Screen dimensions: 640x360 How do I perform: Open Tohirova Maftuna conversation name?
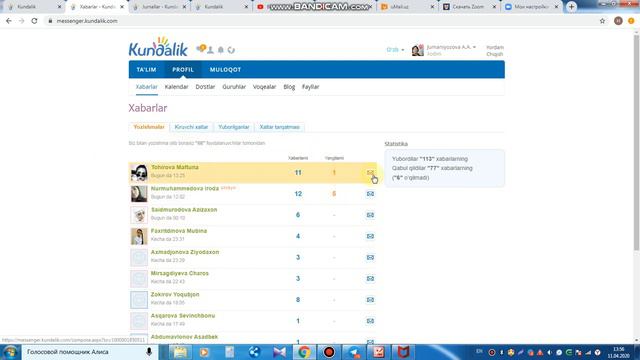pos(175,167)
